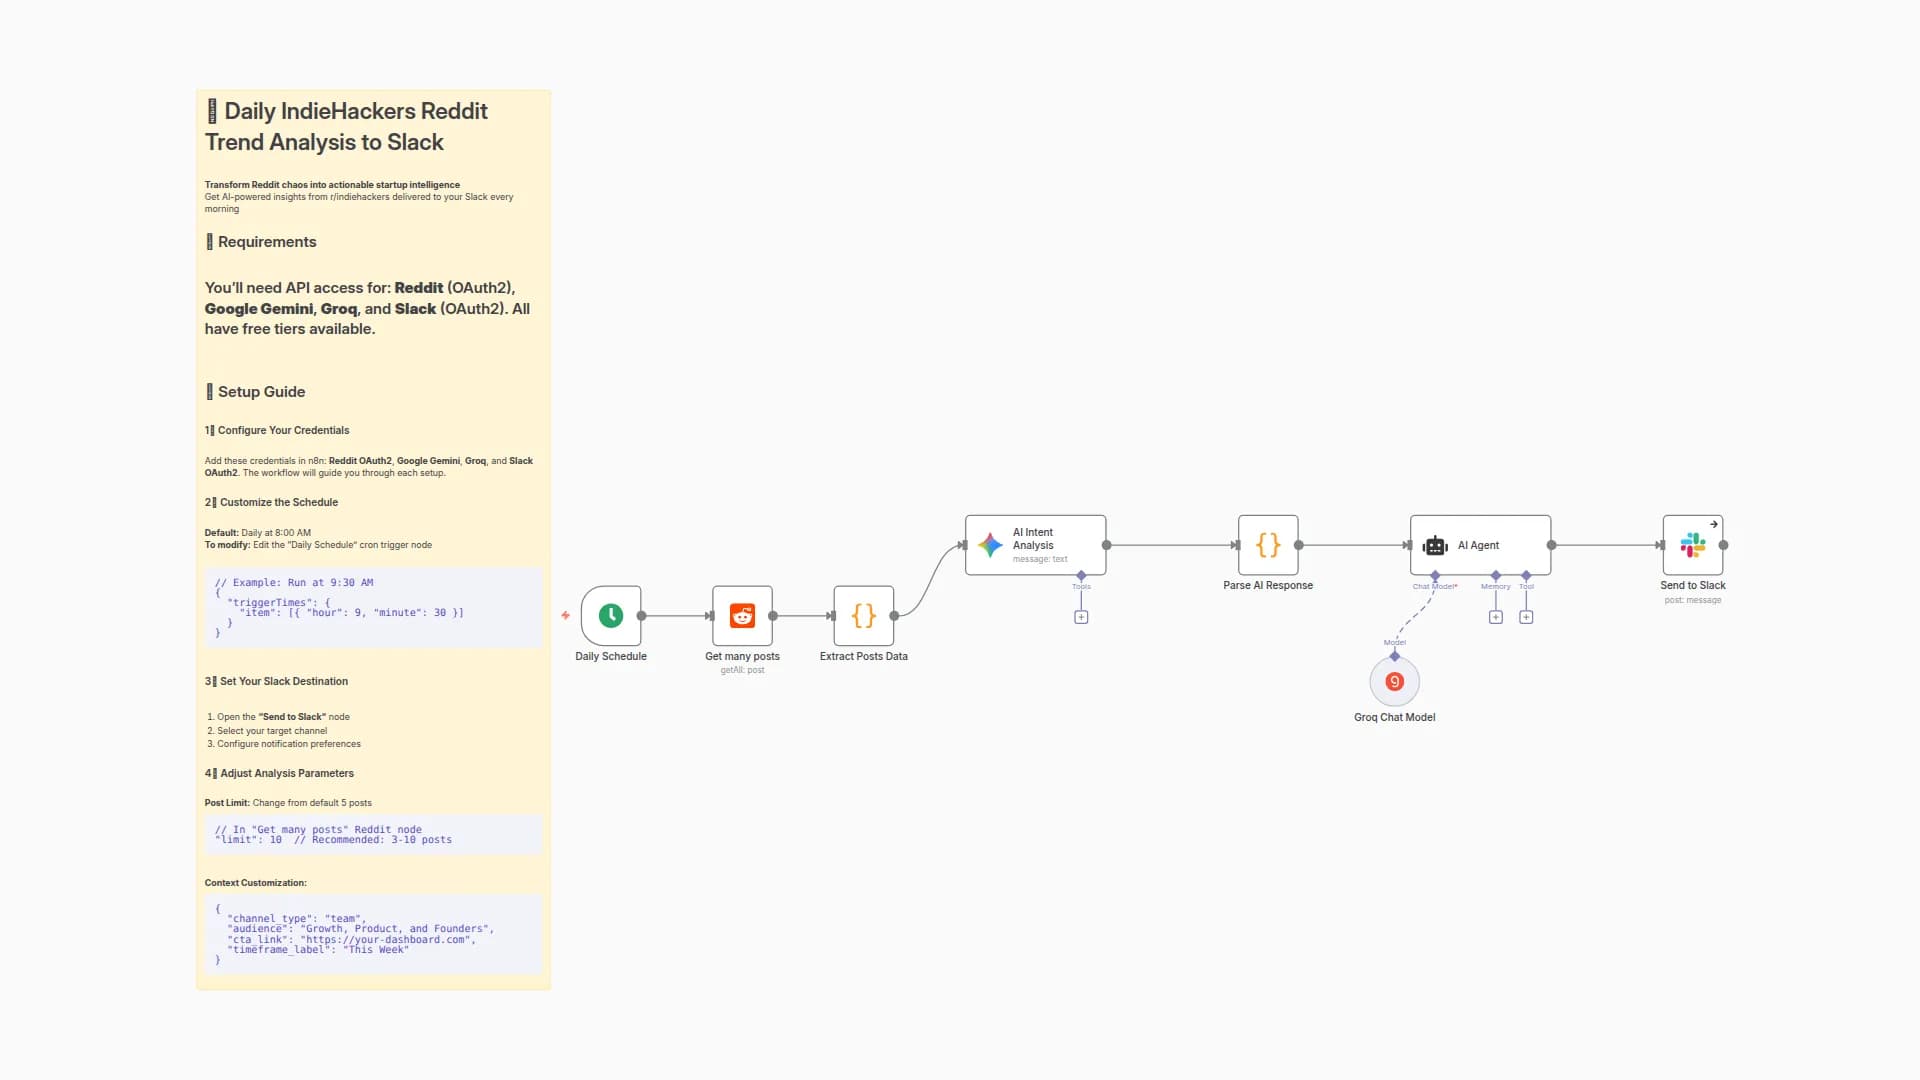The width and height of the screenshot is (1920, 1080).
Task: Click the Reddit icon in Get many posts node
Action: (742, 615)
